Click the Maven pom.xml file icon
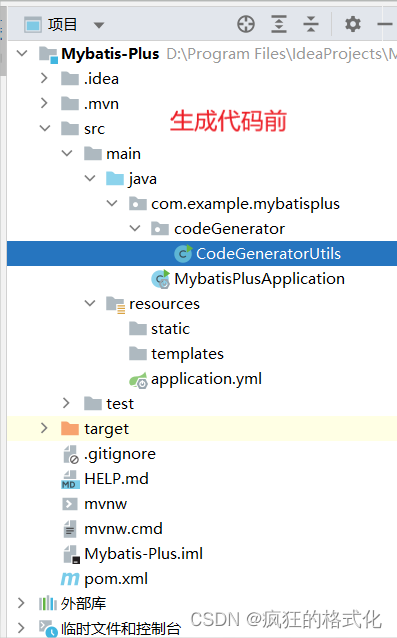Viewport: 397px width, 638px height. [x=70, y=579]
